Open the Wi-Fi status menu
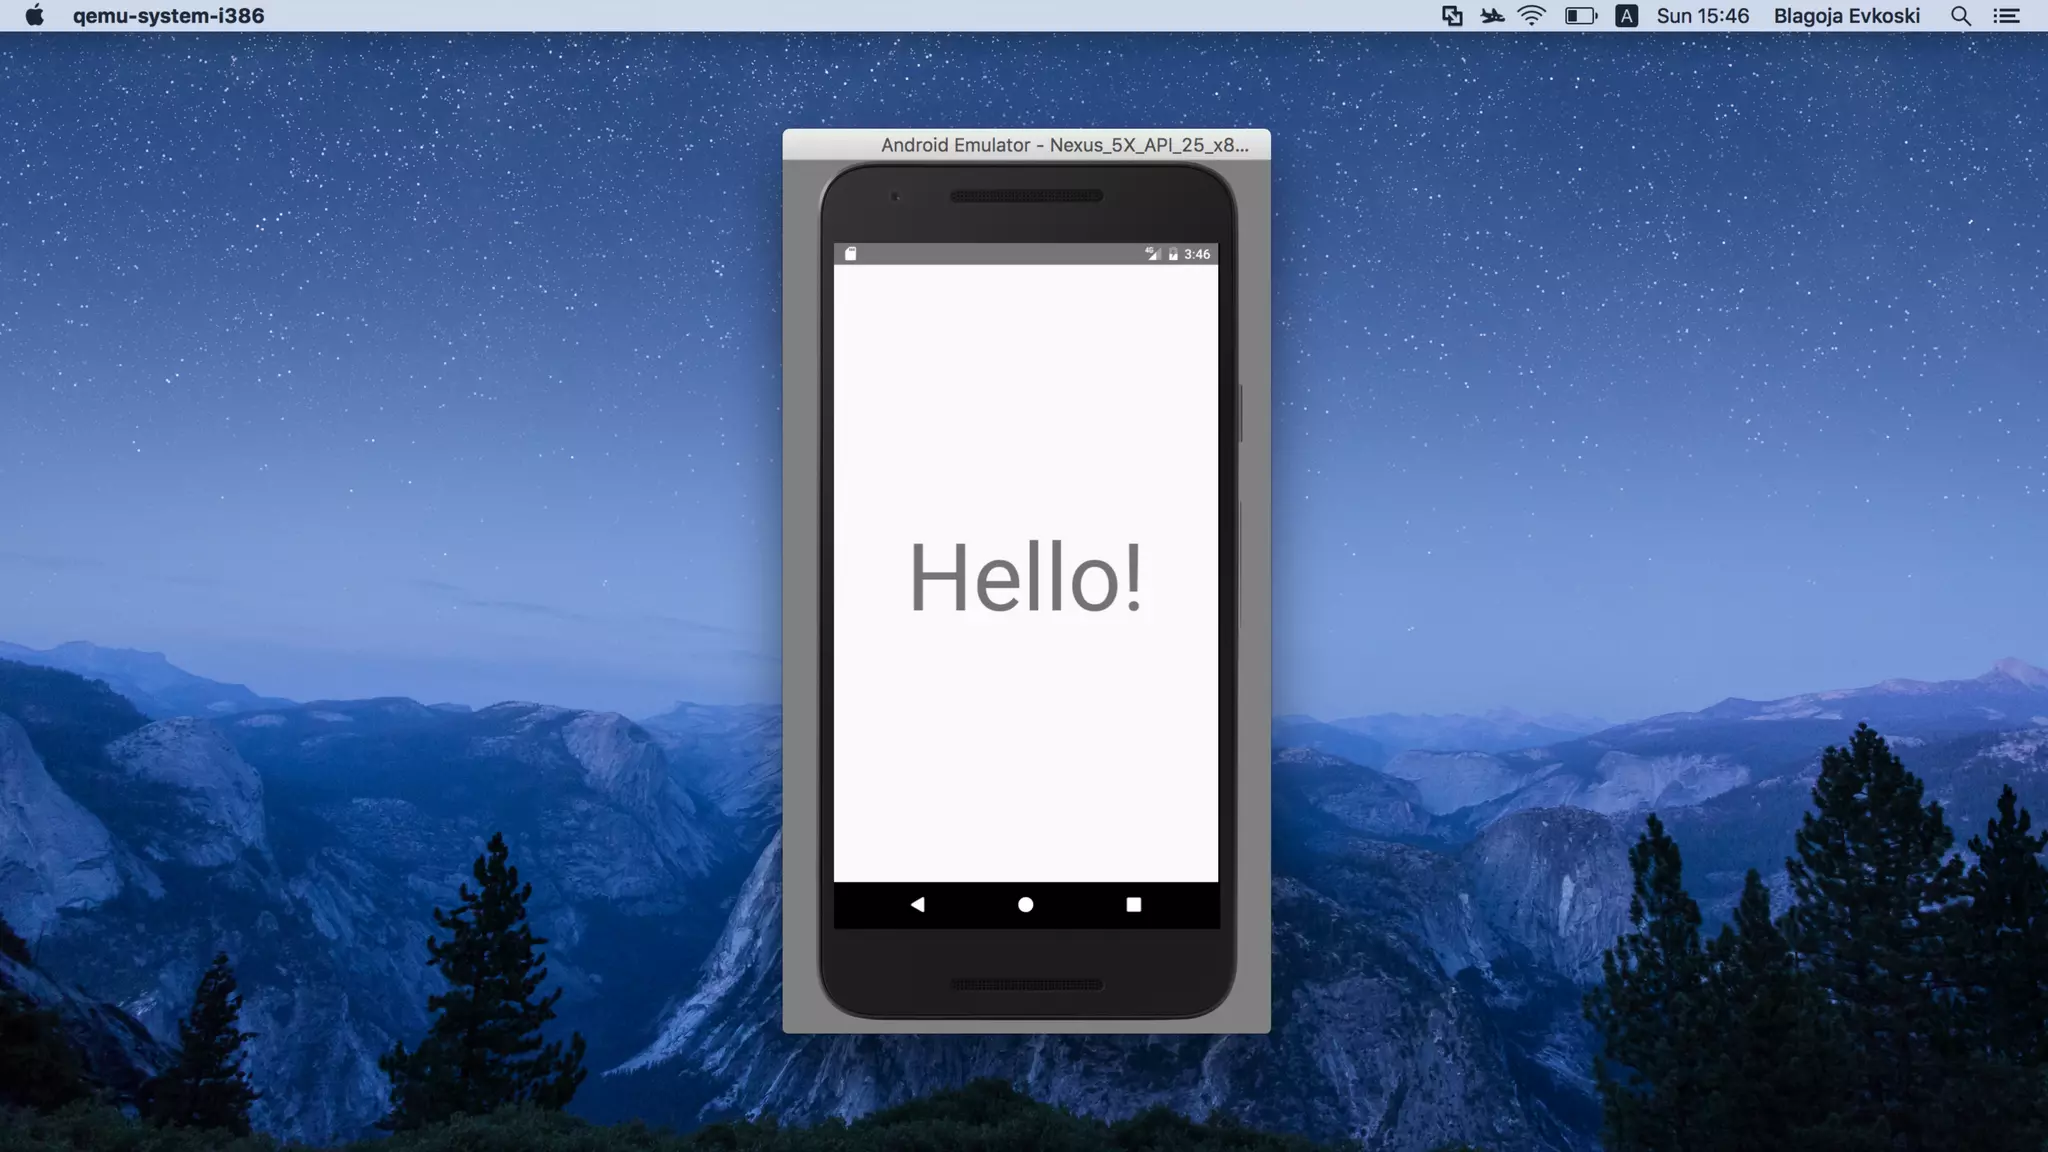2048x1152 pixels. tap(1531, 16)
